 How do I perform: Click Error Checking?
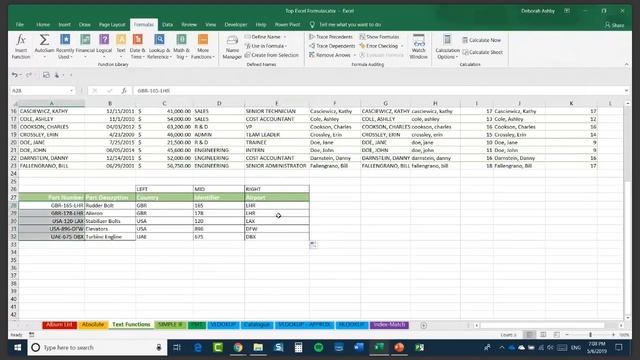(378, 46)
